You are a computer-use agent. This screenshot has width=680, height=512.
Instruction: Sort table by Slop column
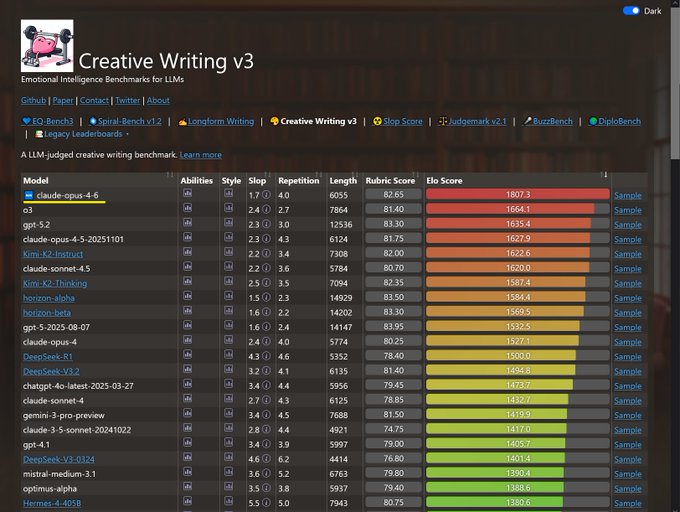[x=260, y=180]
